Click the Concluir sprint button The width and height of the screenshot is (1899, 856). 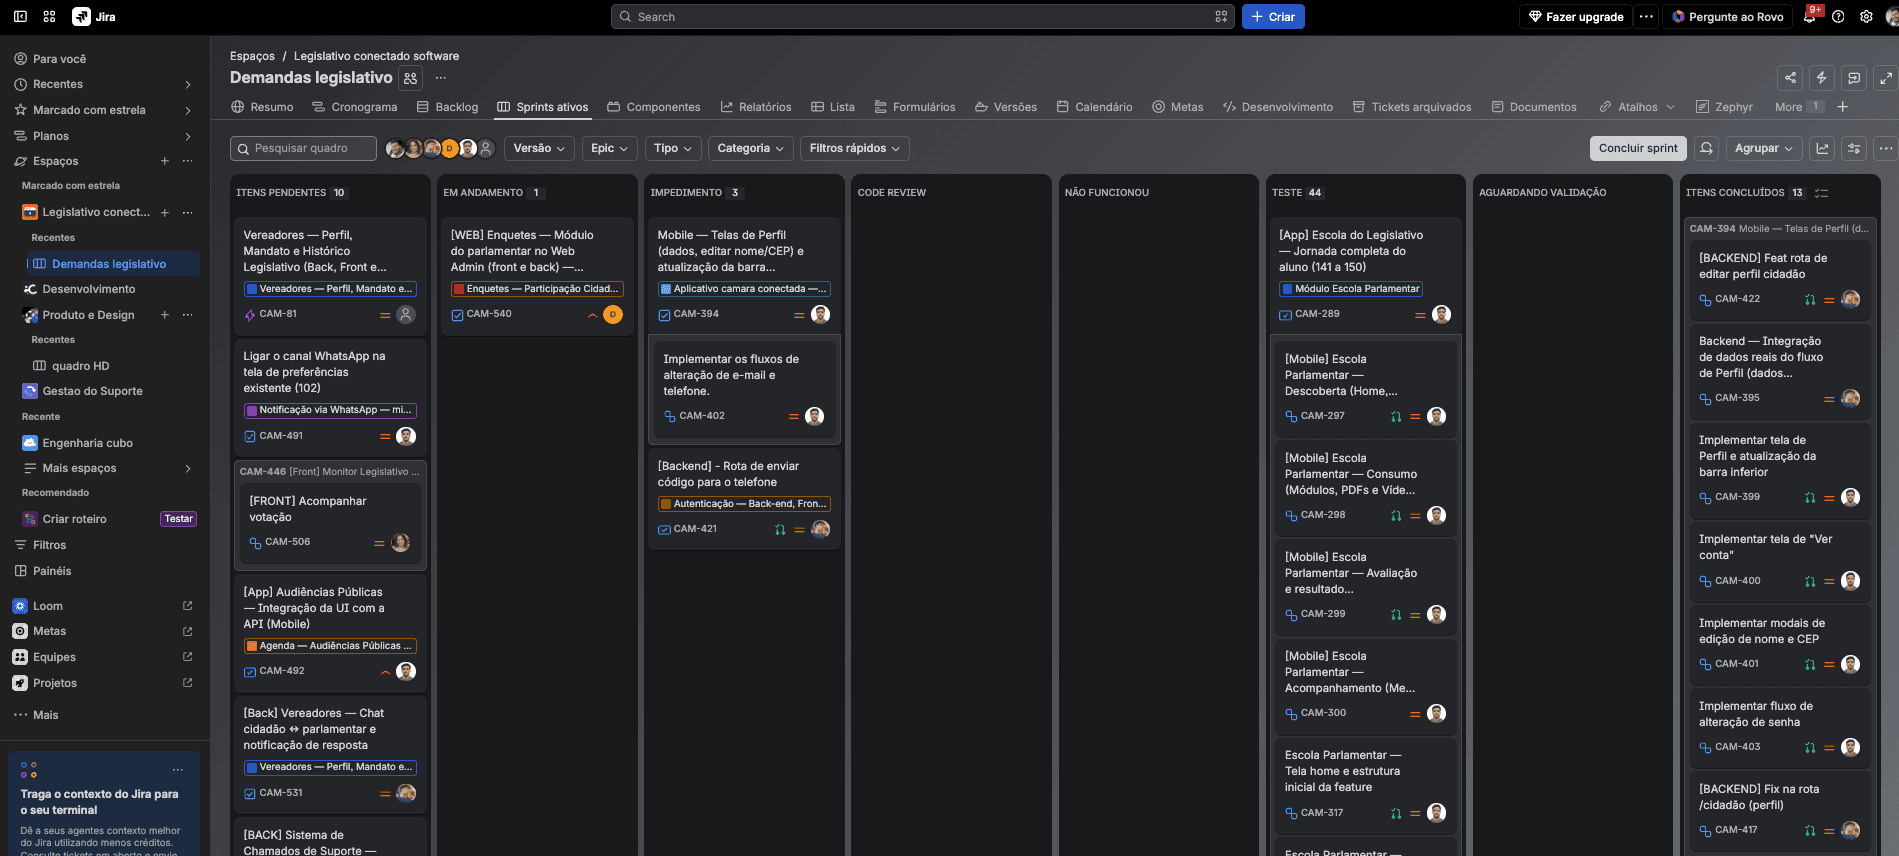[x=1638, y=148]
